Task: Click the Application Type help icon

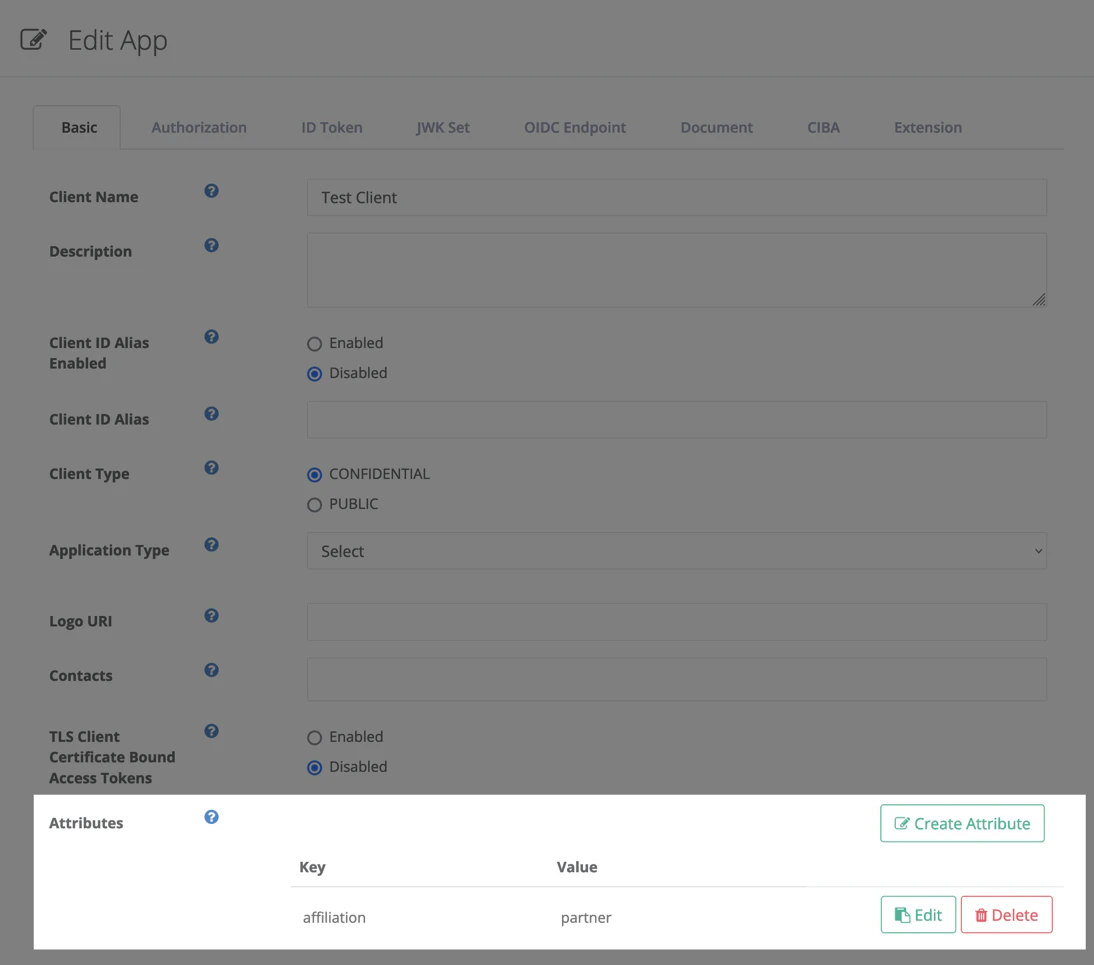Action: [x=211, y=544]
